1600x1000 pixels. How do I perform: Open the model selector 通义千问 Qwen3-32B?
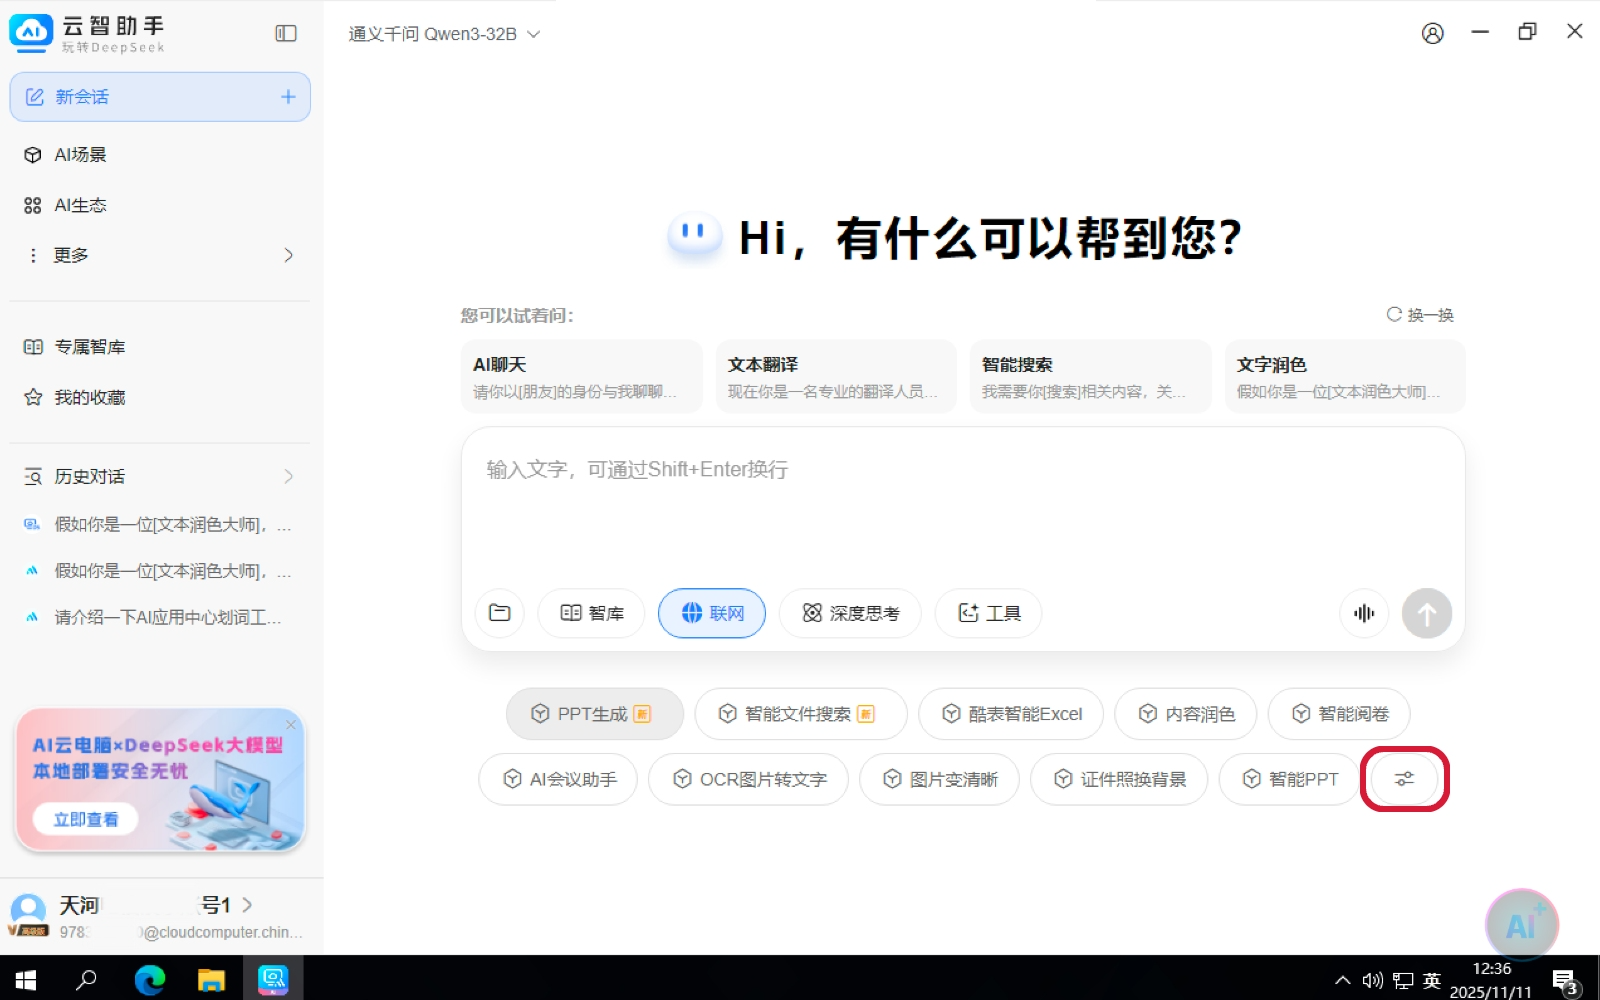point(444,34)
